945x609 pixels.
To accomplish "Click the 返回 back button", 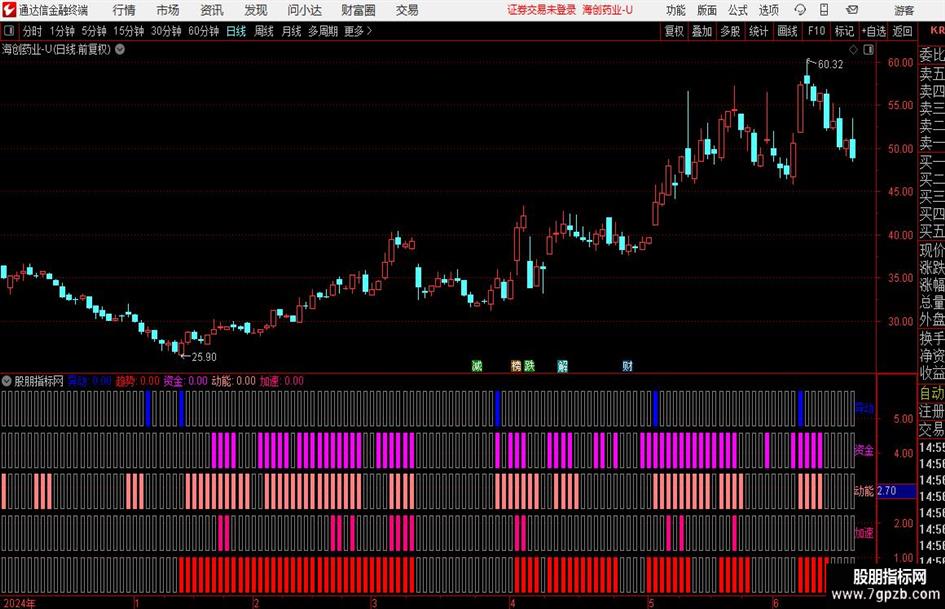I will pos(902,31).
